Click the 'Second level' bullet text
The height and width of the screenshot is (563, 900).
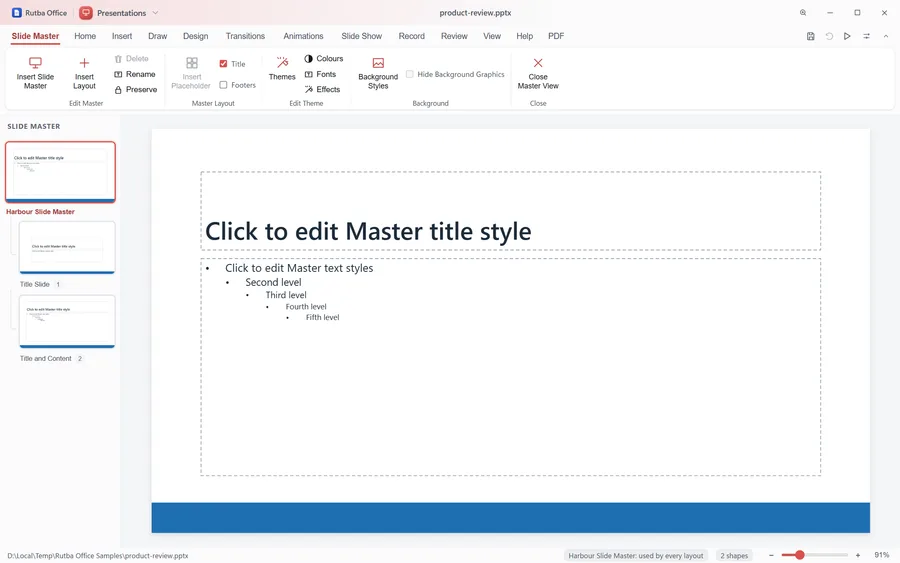[x=273, y=282]
